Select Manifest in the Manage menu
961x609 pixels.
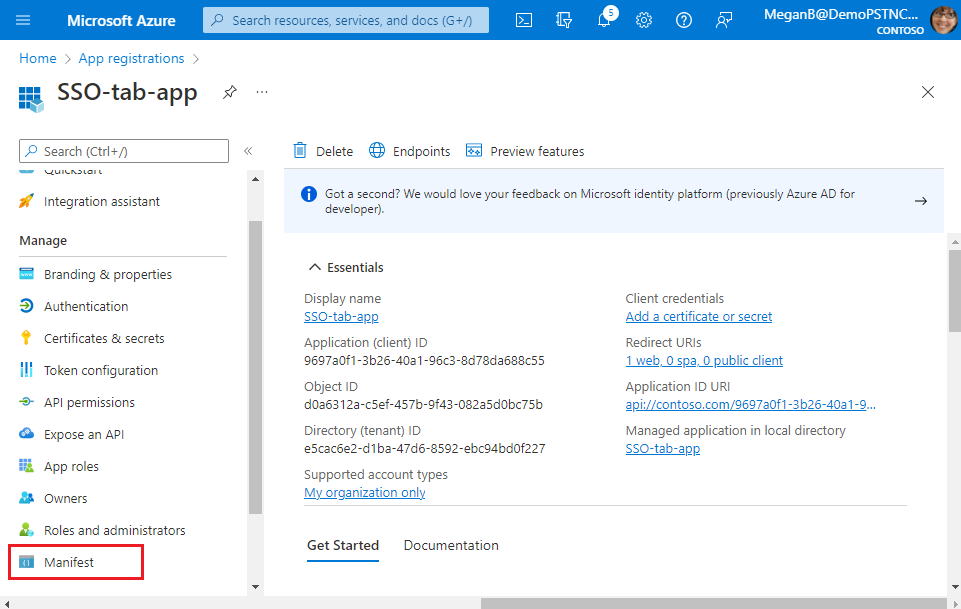pyautogui.click(x=69, y=562)
